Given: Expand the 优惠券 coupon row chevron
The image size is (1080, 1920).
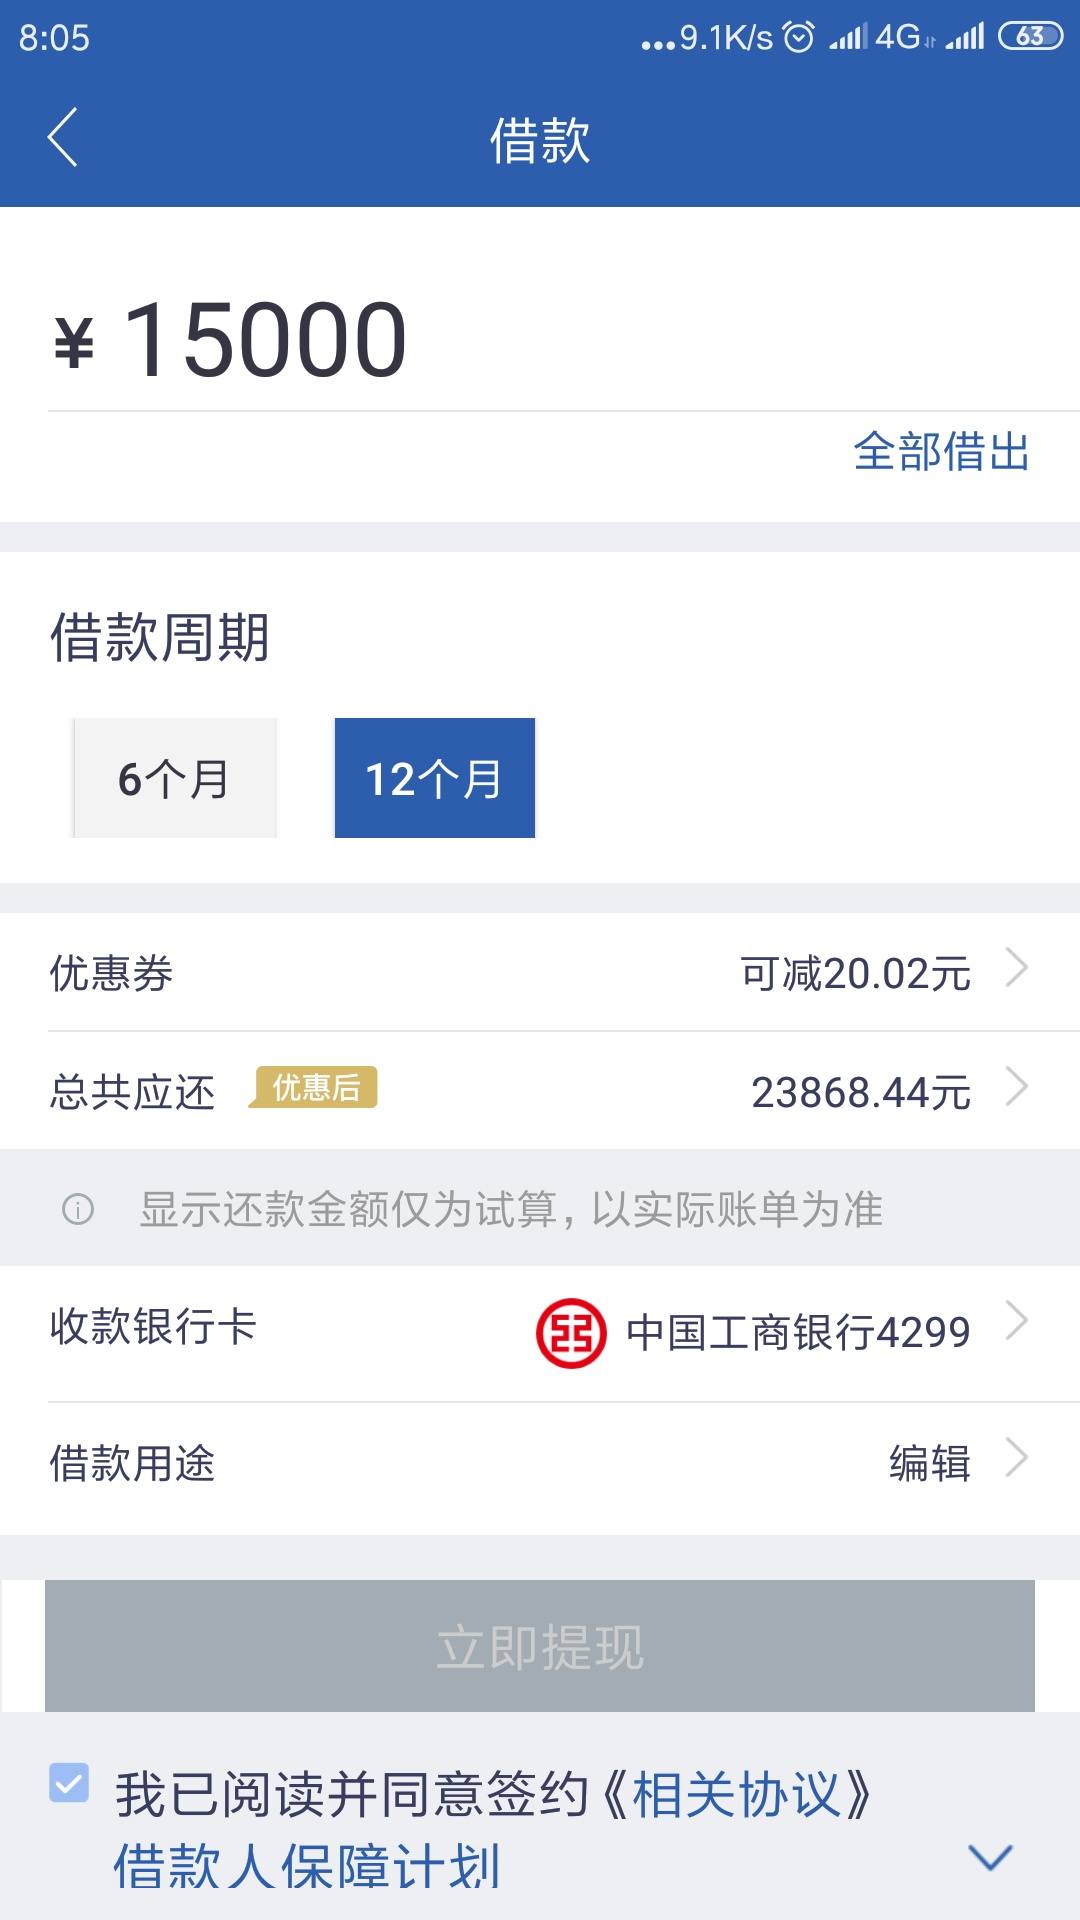Looking at the screenshot, I should coord(1017,968).
